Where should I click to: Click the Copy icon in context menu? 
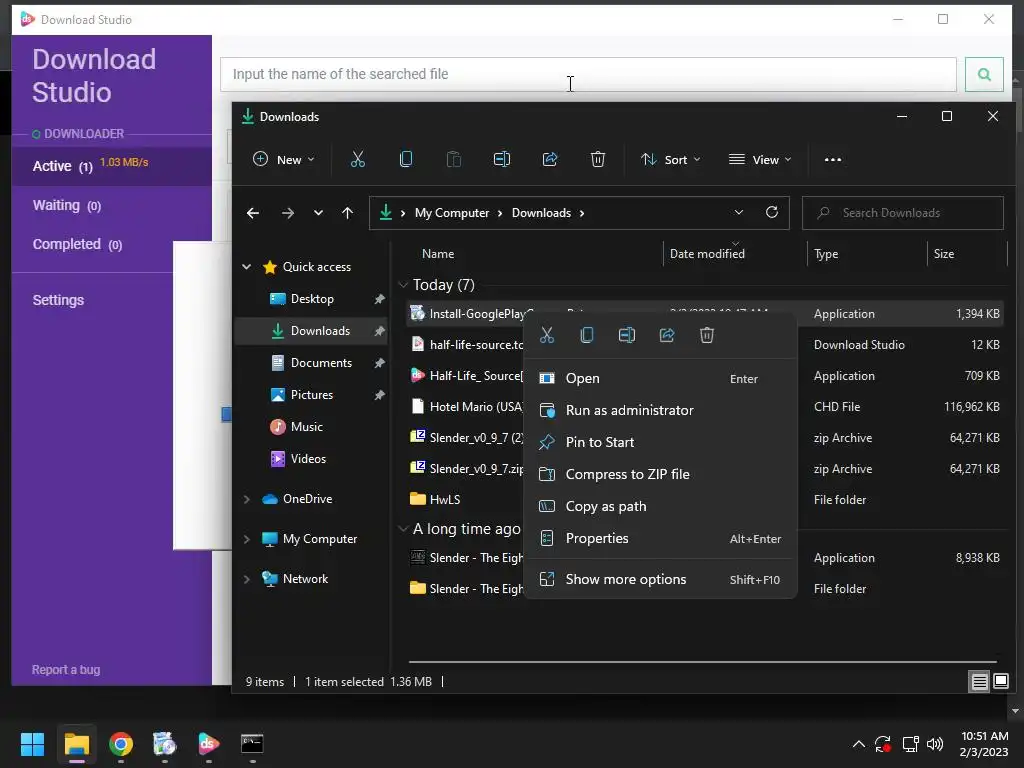pos(586,335)
